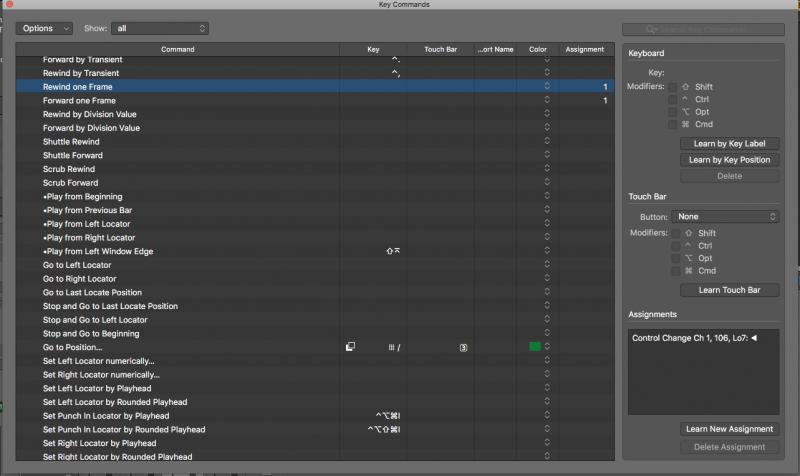Select the Shuttle Forward command
Screen dimensions: 800x476
pos(315,156)
